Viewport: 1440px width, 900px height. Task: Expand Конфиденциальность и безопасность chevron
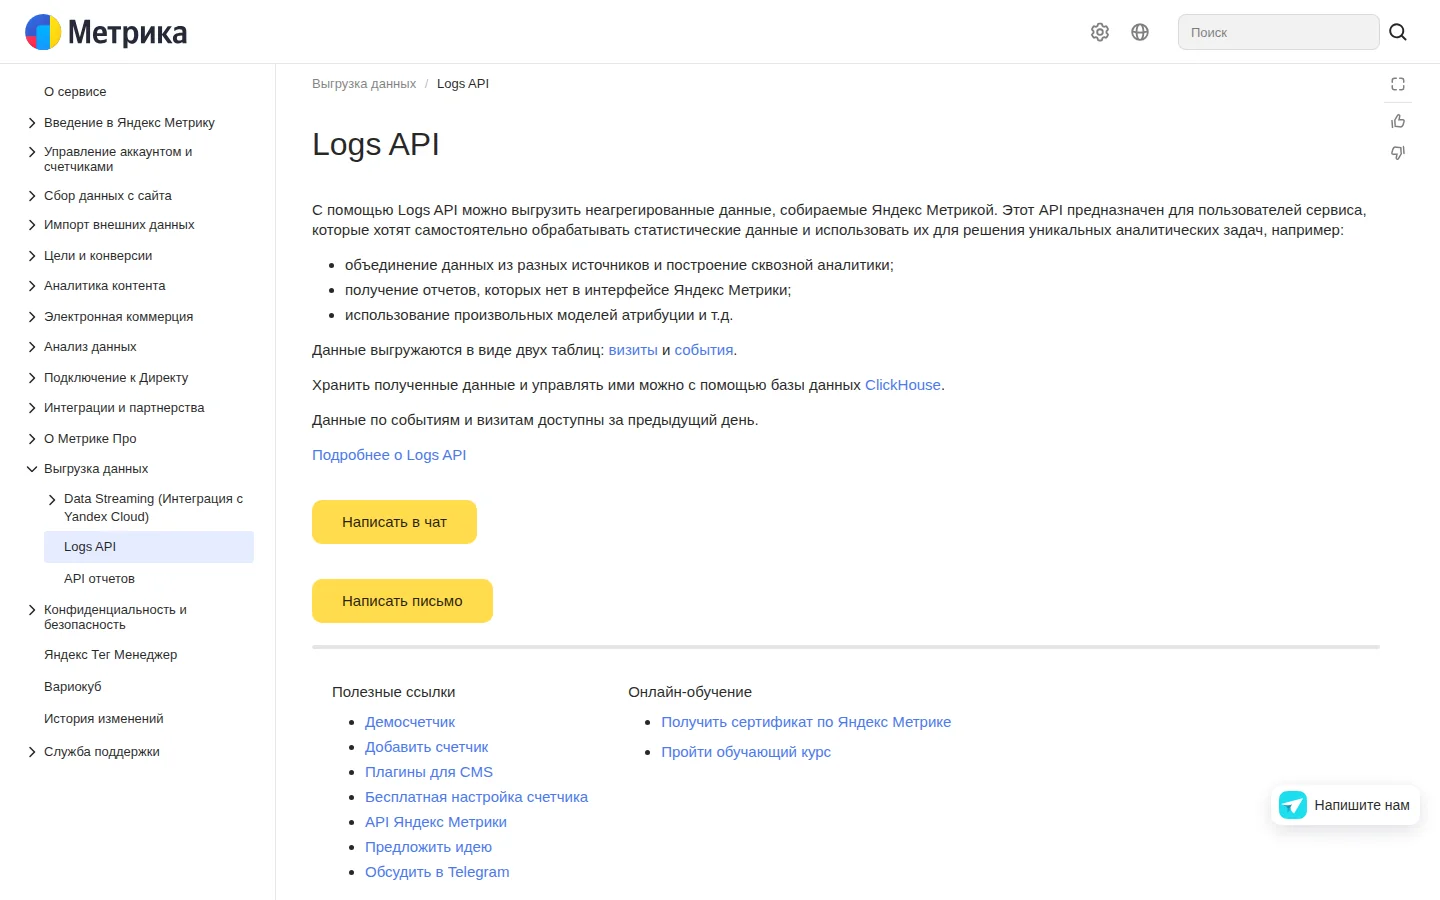coord(32,610)
